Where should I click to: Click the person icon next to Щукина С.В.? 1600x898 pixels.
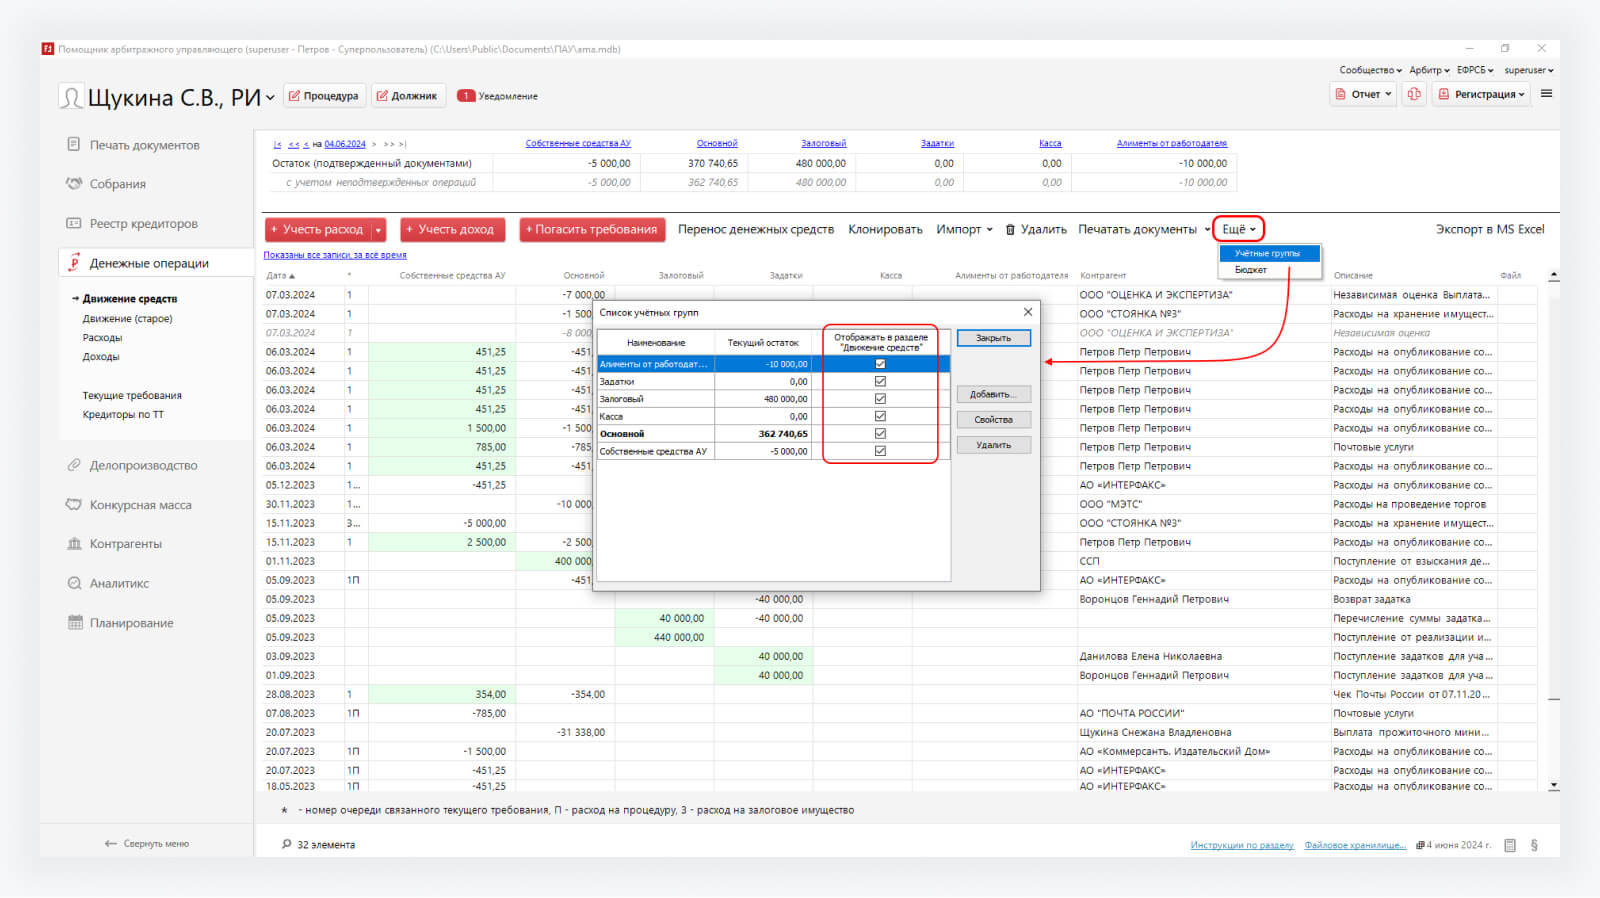[x=71, y=97]
